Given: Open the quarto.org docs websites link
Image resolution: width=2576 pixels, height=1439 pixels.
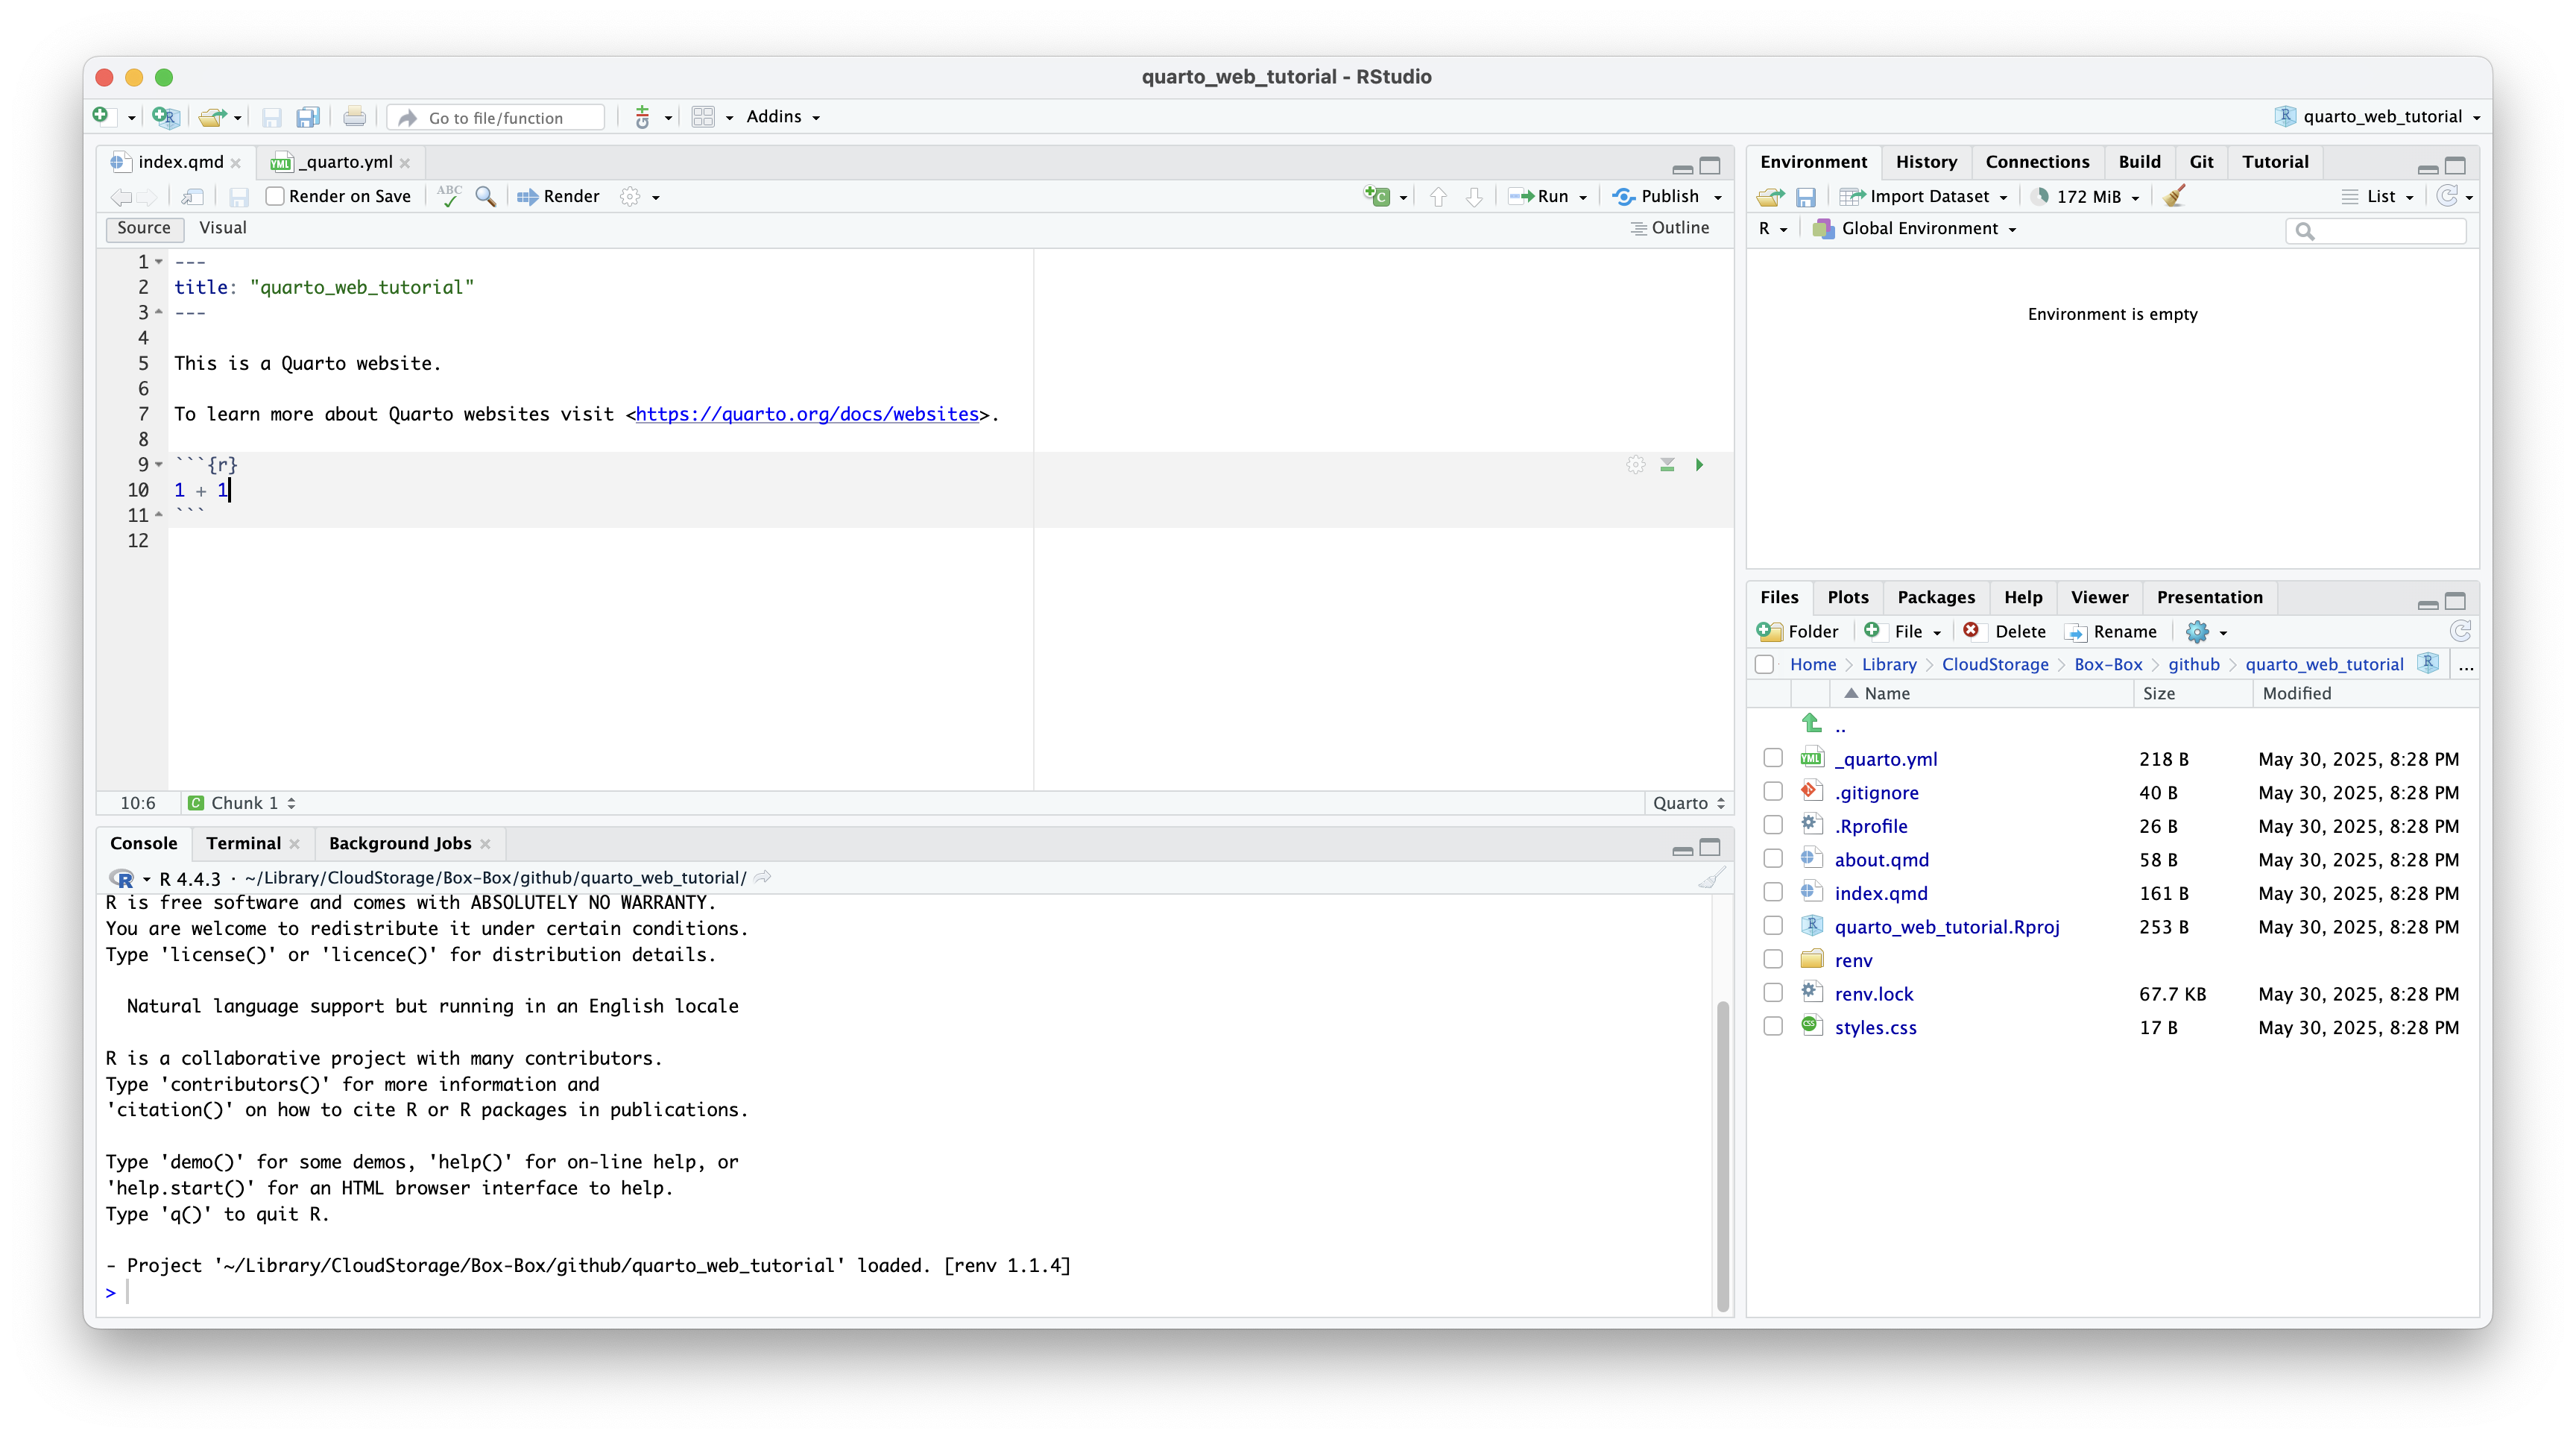Looking at the screenshot, I should pos(807,414).
